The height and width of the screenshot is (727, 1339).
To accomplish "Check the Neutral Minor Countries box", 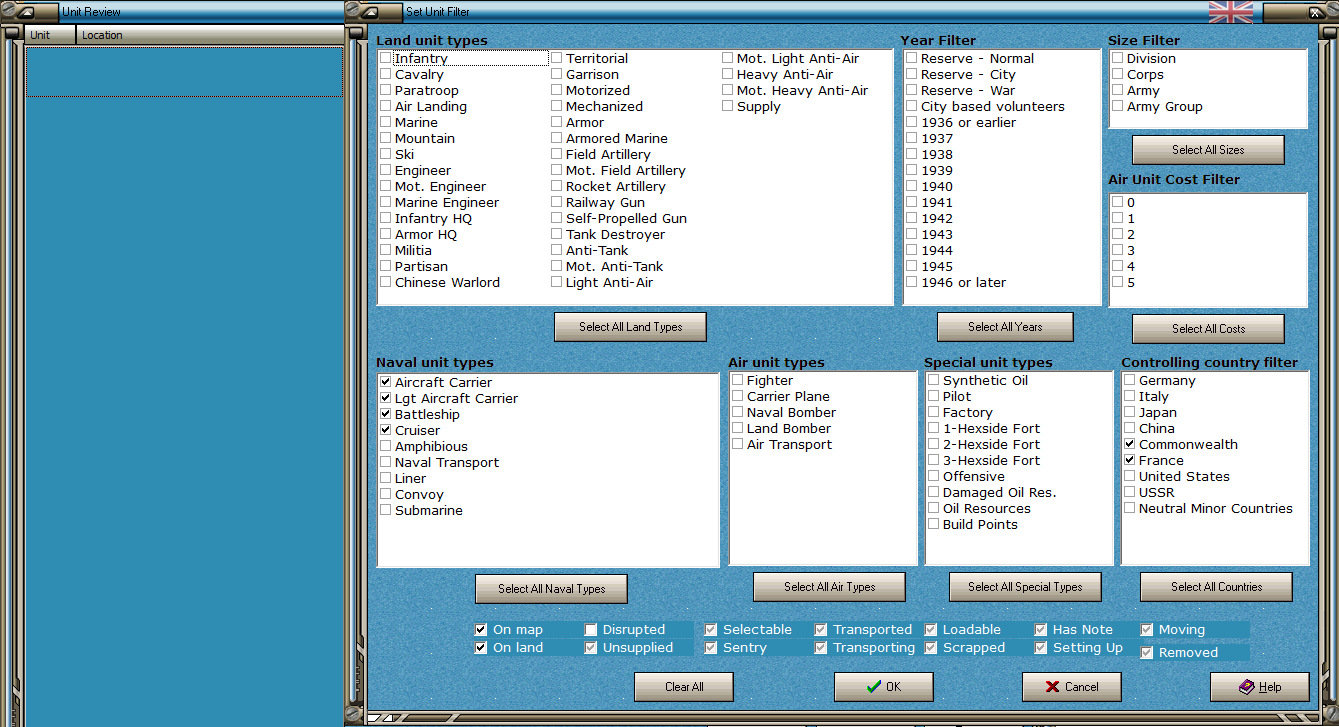I will point(1129,508).
